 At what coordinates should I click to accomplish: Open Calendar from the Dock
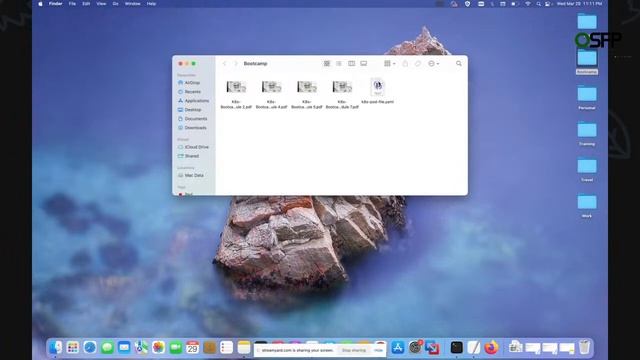(x=192, y=347)
